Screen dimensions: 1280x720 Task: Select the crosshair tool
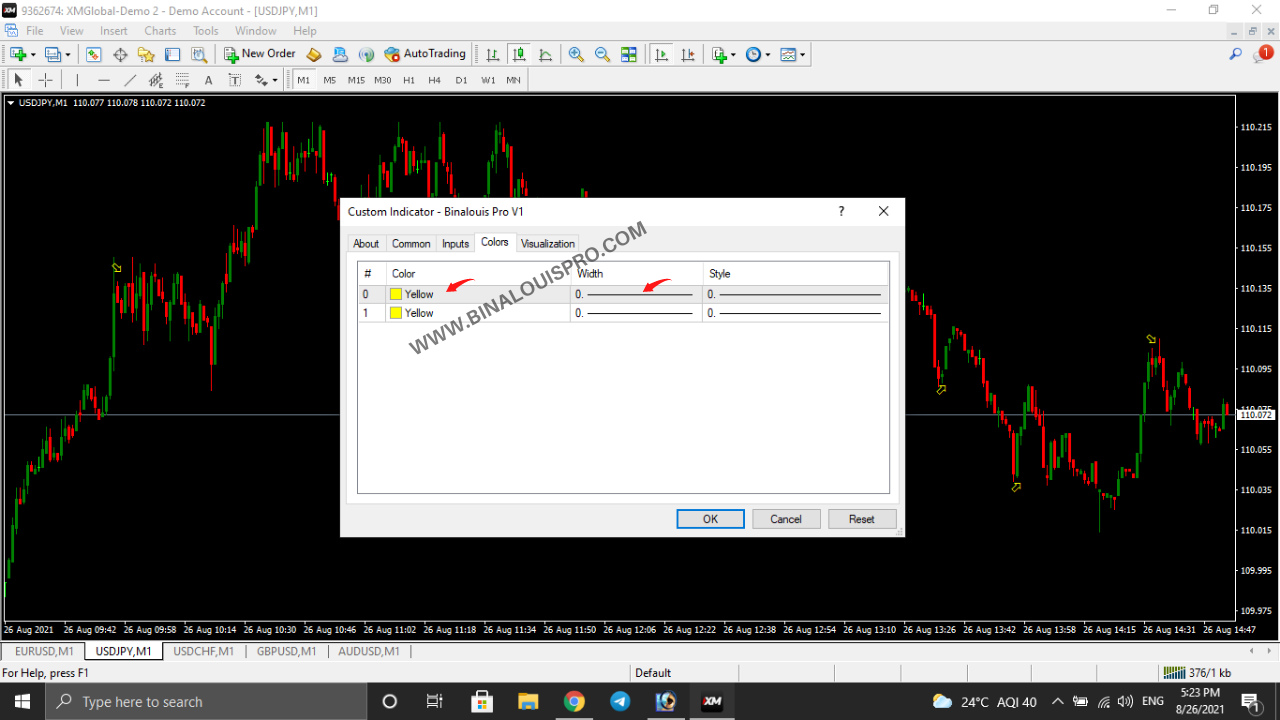(x=45, y=80)
